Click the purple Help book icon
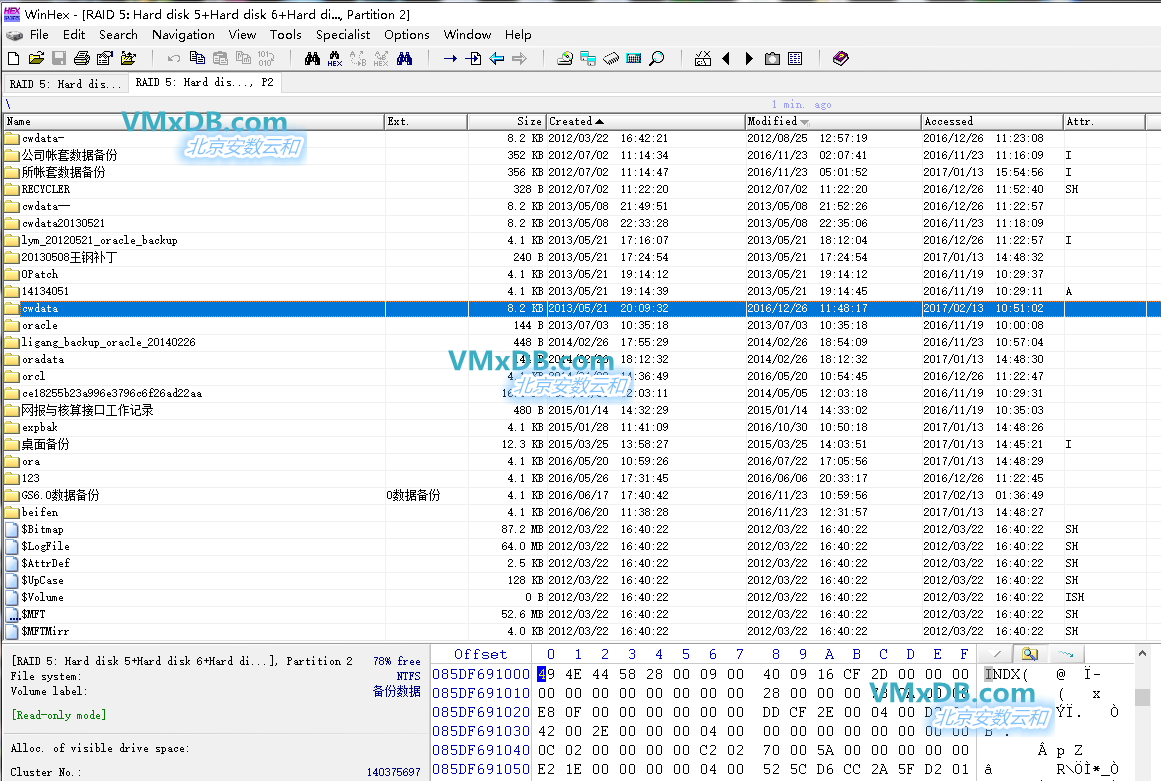Screen dimensions: 1161x781 click(840, 58)
